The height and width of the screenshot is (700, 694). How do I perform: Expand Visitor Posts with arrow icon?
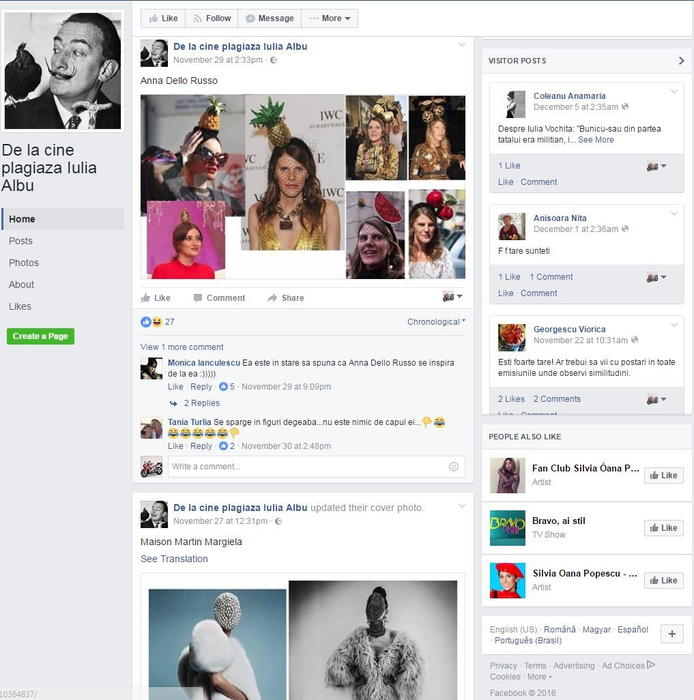(x=681, y=61)
